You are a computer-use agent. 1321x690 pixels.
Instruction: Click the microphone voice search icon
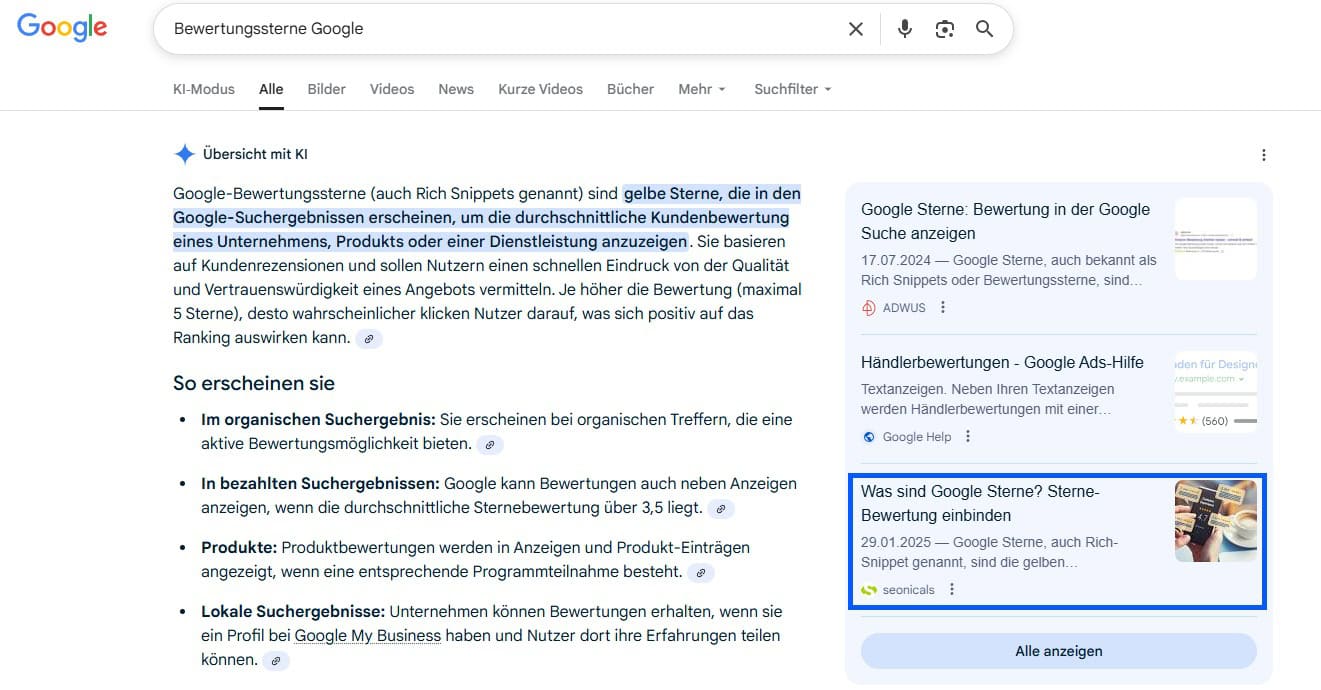[x=904, y=29]
